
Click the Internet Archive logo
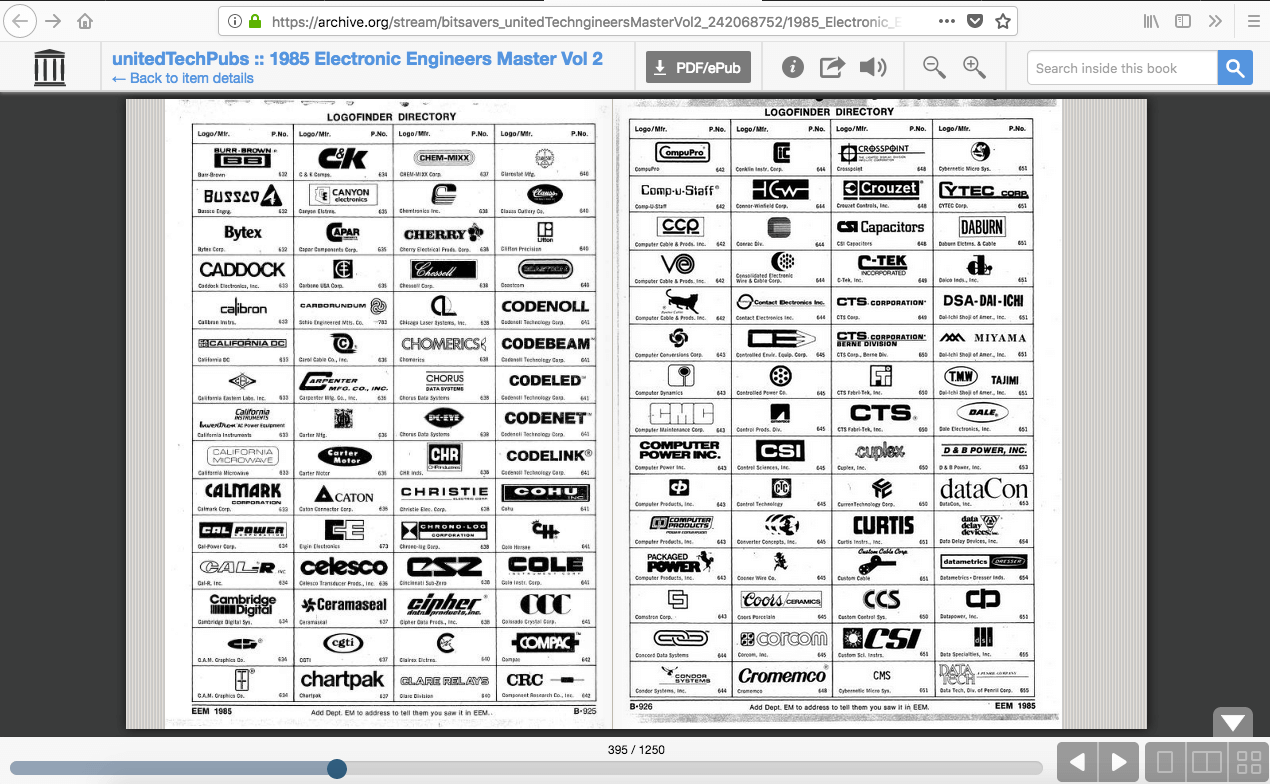coord(49,67)
